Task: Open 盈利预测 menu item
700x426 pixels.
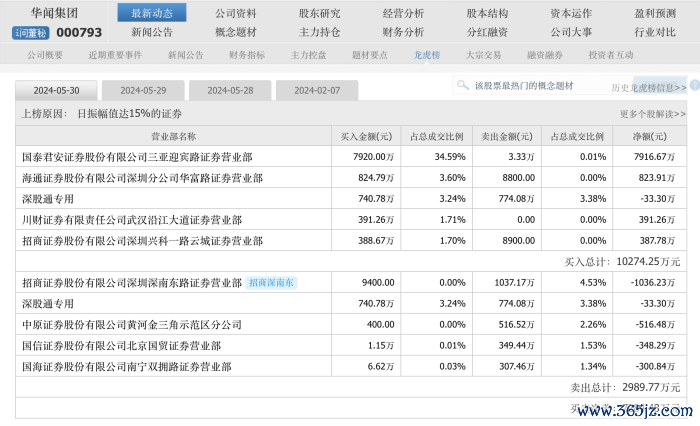Action: [654, 13]
